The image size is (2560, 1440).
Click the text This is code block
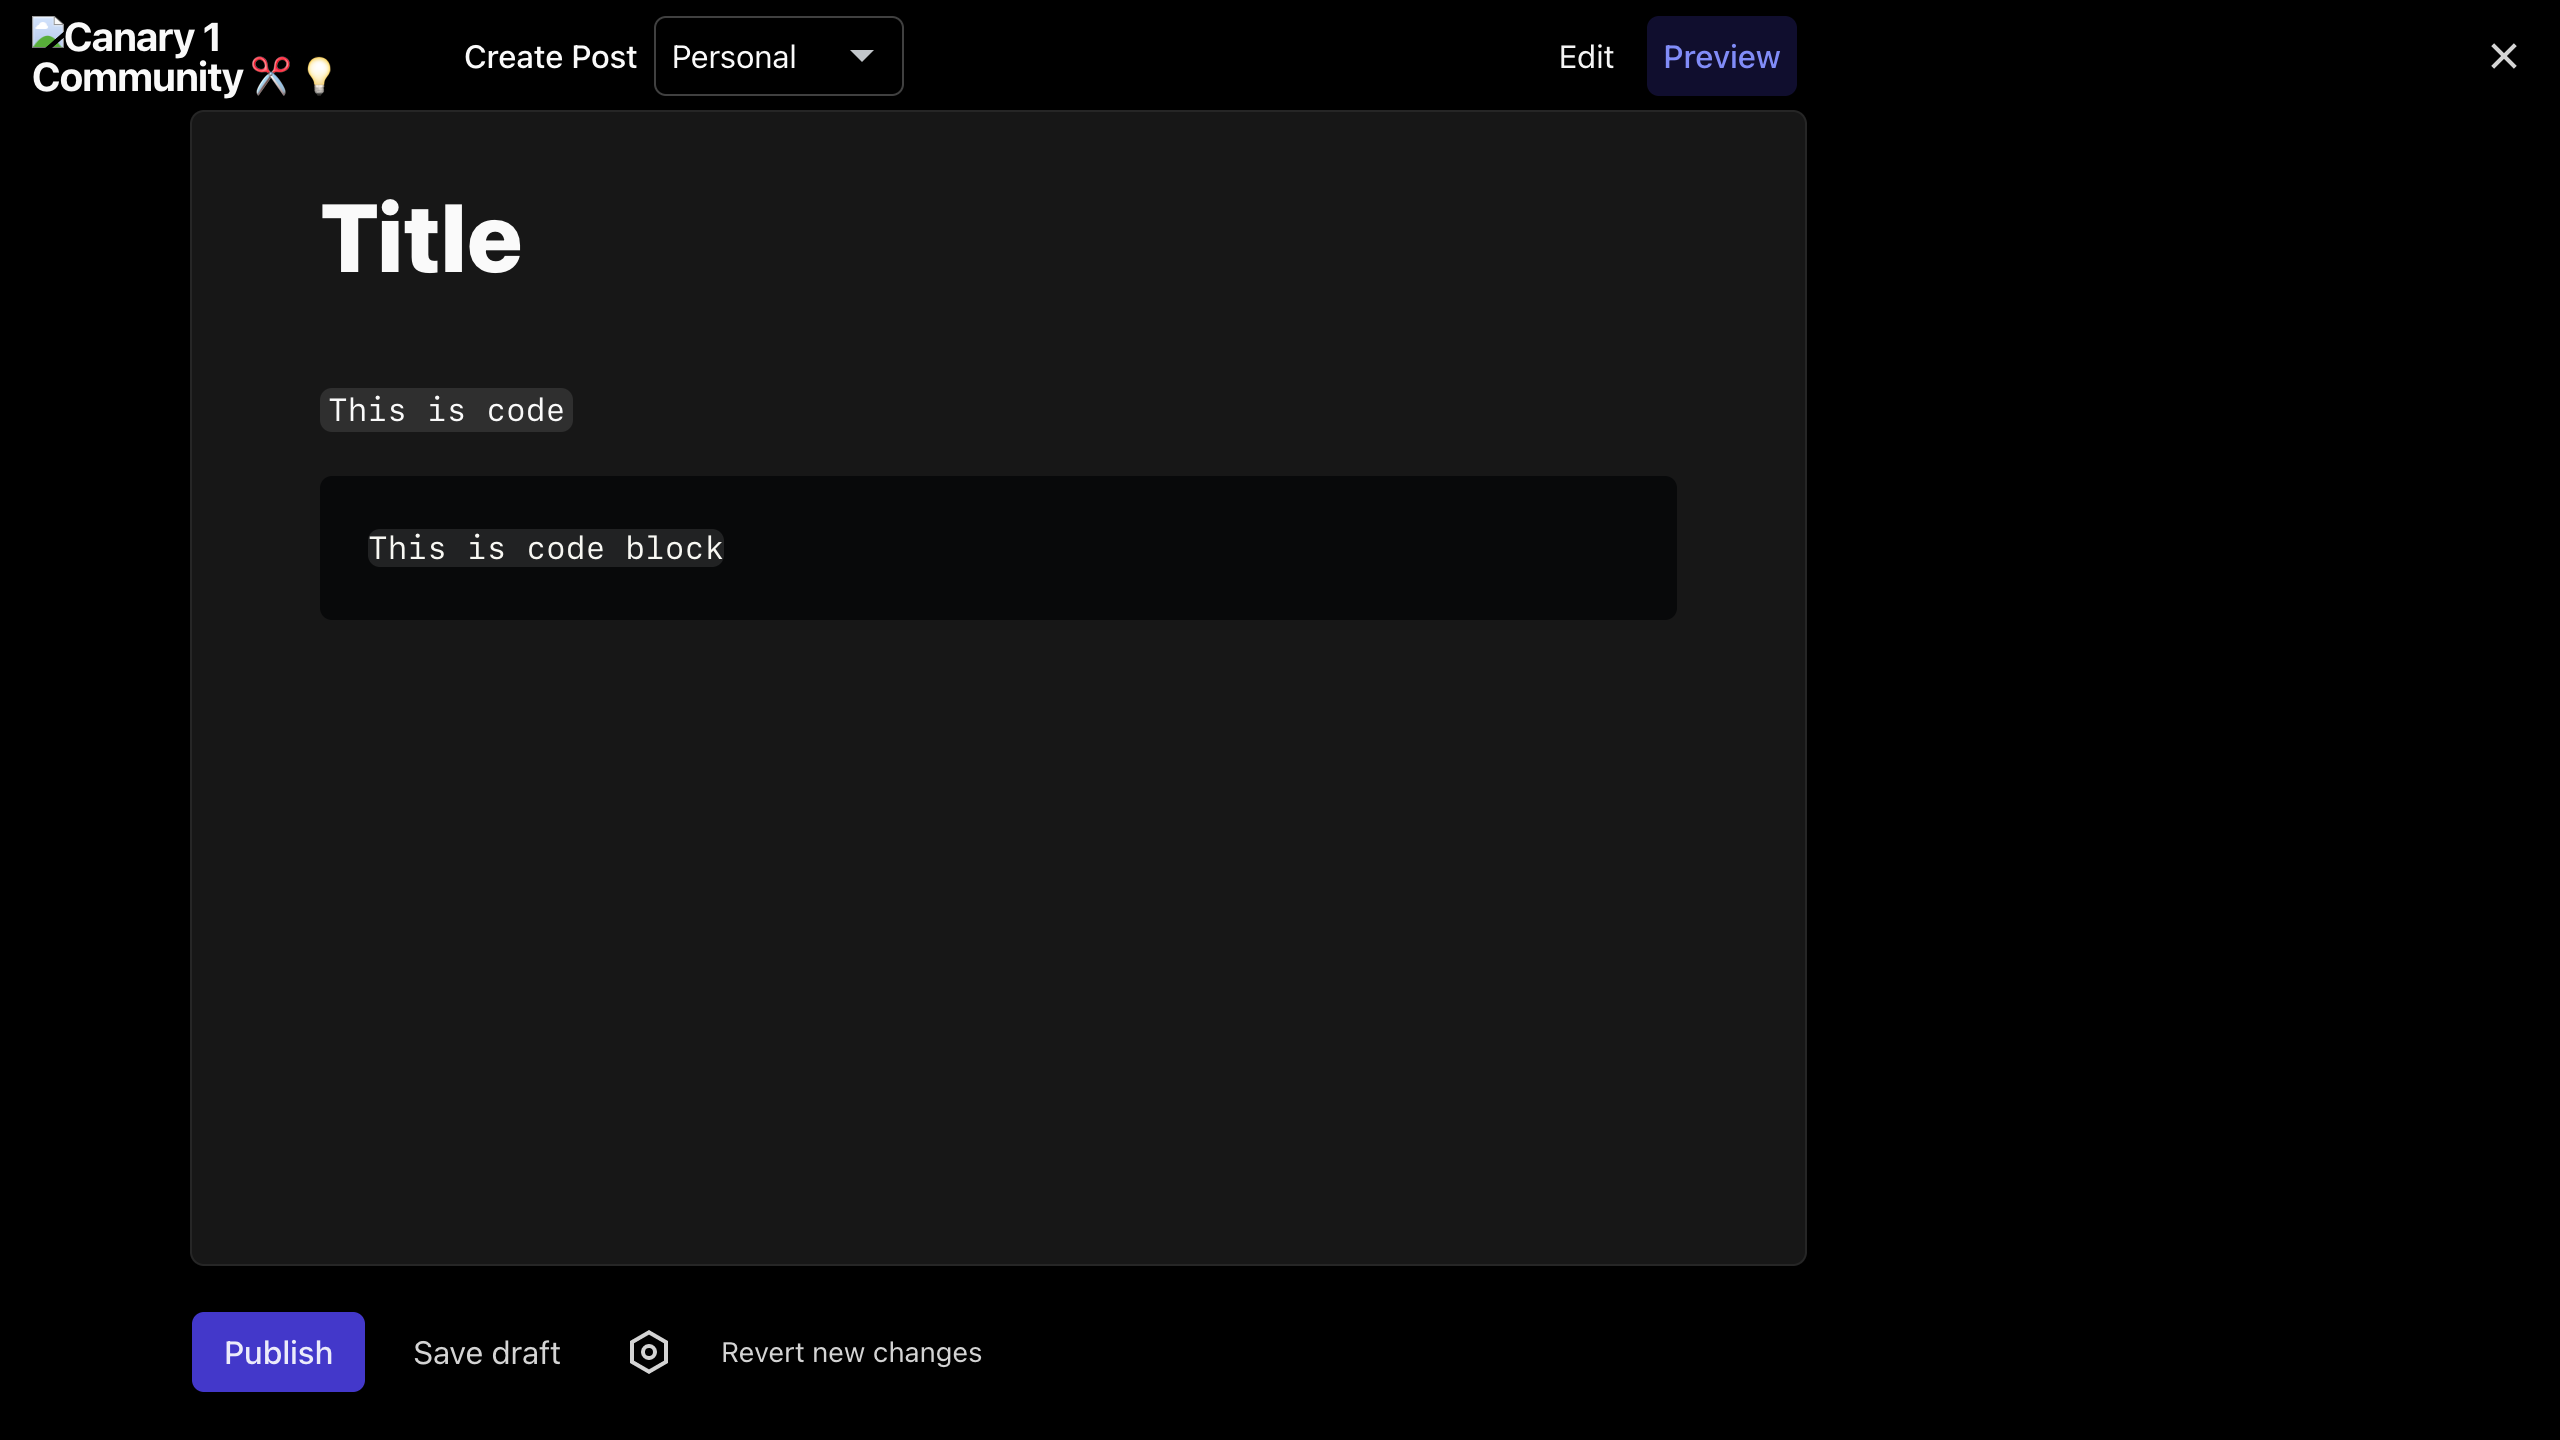(x=546, y=548)
